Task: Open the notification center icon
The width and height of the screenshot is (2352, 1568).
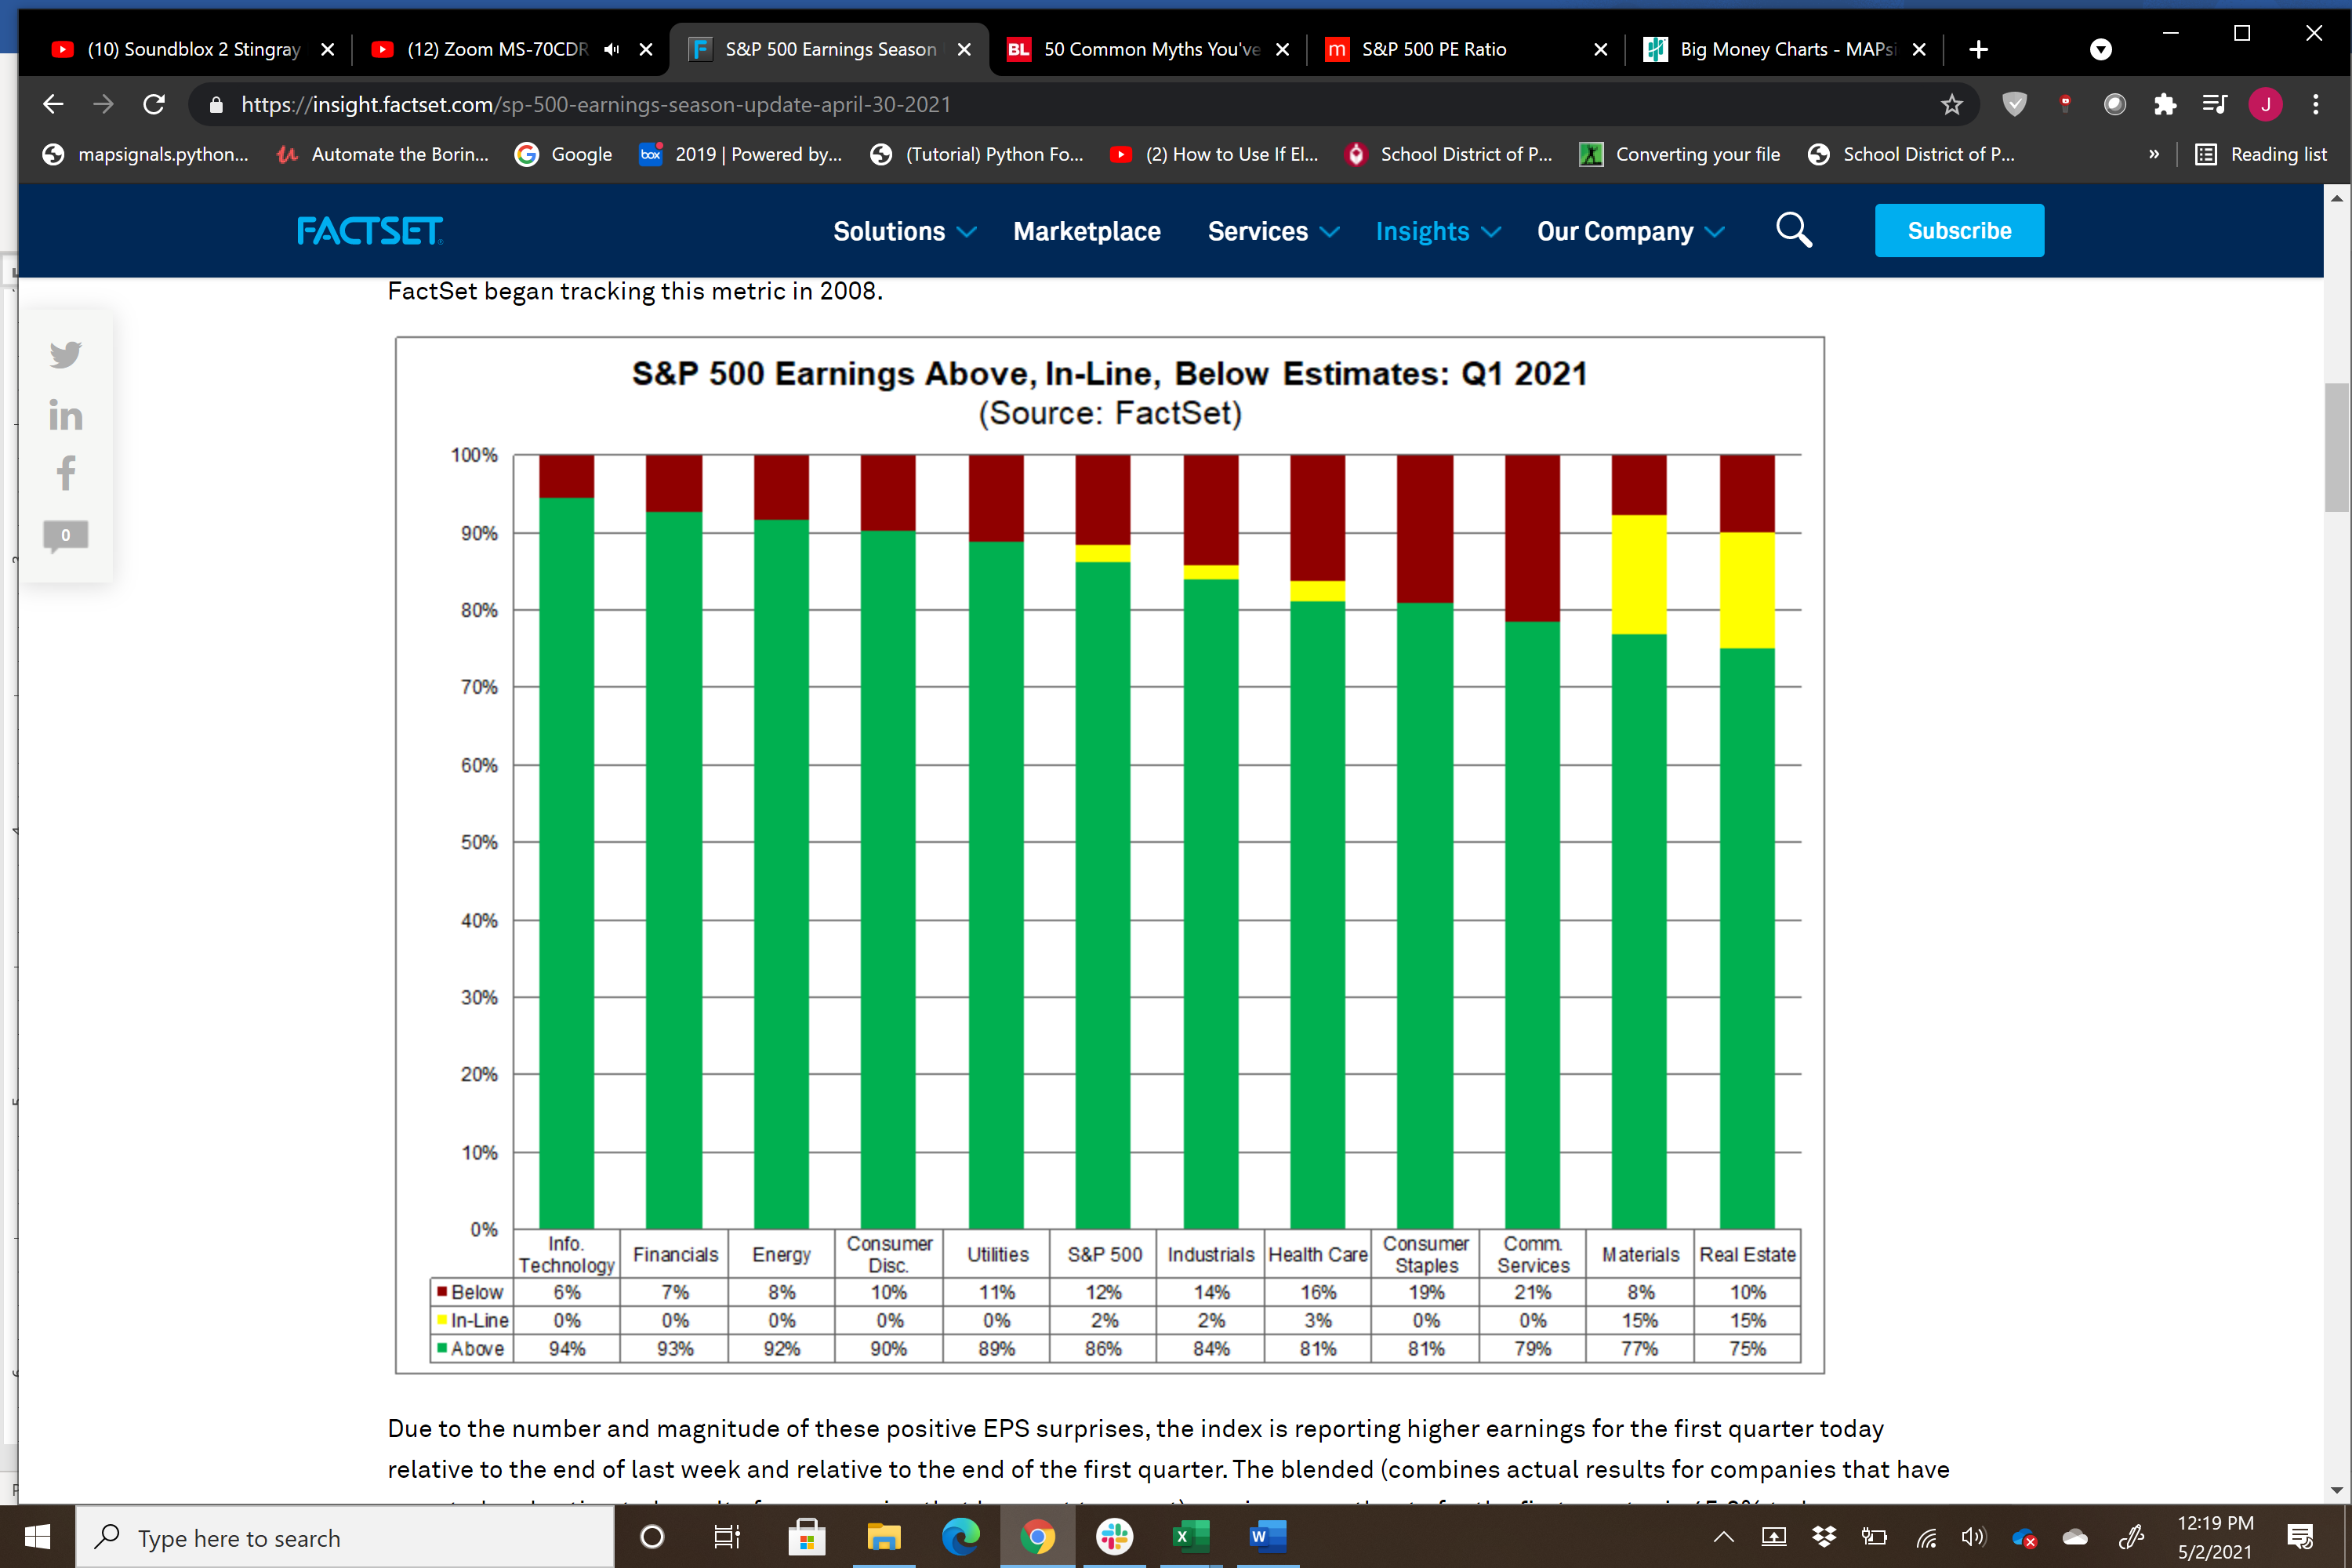Action: tap(2300, 1537)
